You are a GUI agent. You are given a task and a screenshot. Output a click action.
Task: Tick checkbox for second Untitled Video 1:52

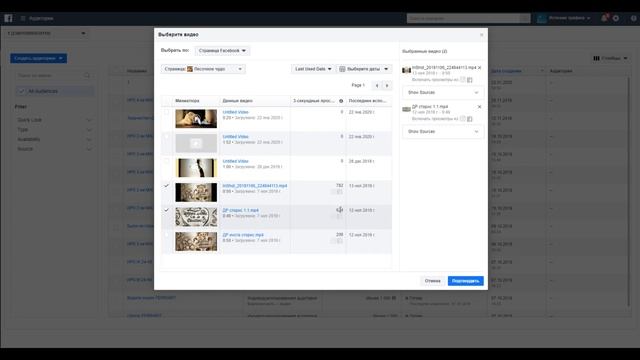click(166, 136)
